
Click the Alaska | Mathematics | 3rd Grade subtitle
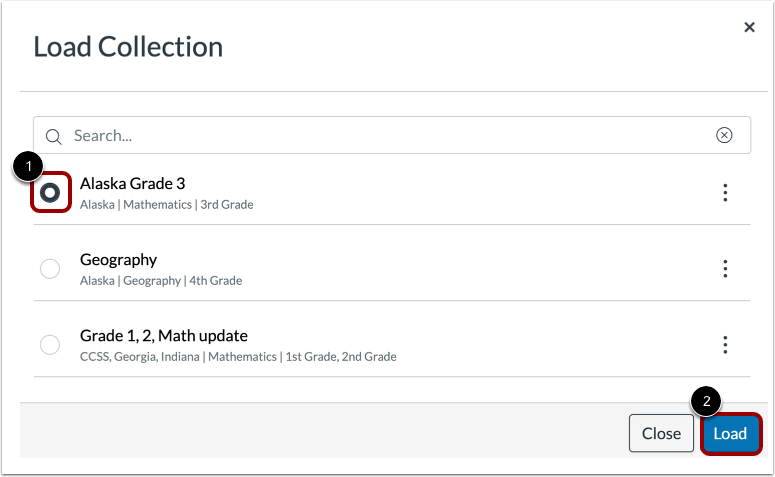[x=166, y=205]
